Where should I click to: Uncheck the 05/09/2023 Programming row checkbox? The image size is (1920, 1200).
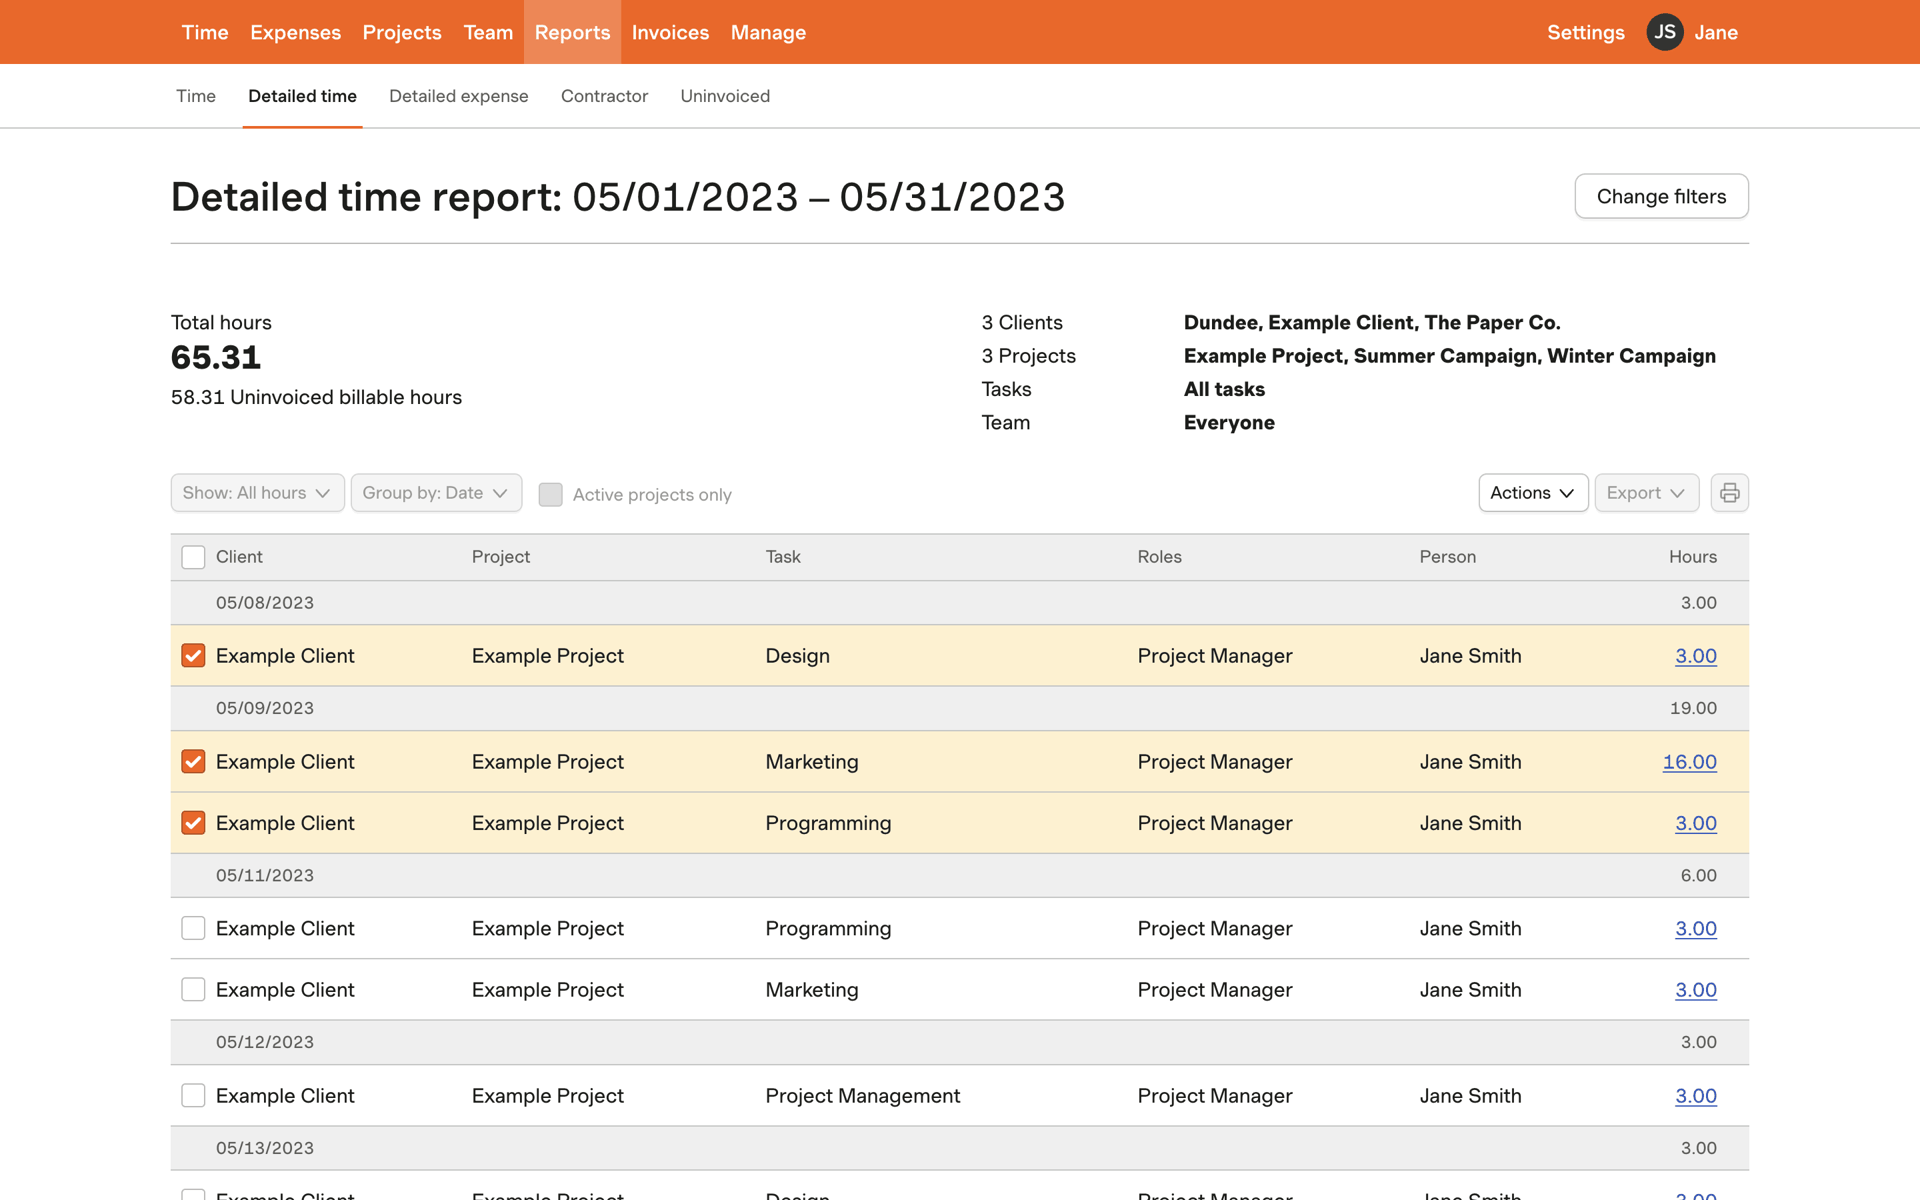[193, 823]
